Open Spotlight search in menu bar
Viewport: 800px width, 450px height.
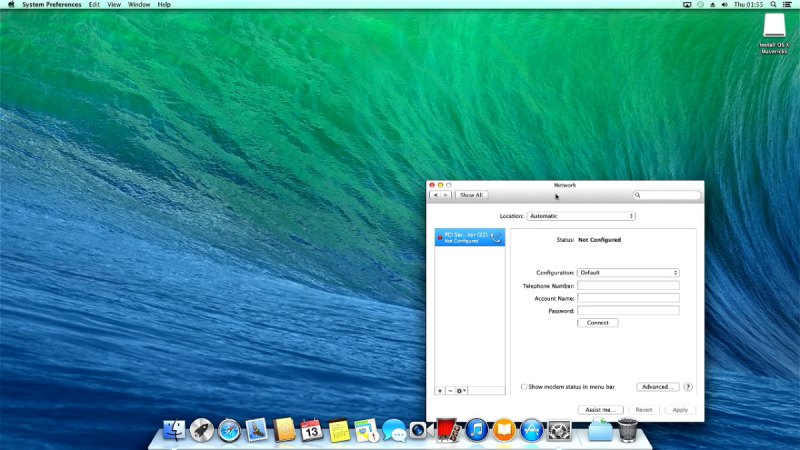tap(773, 5)
